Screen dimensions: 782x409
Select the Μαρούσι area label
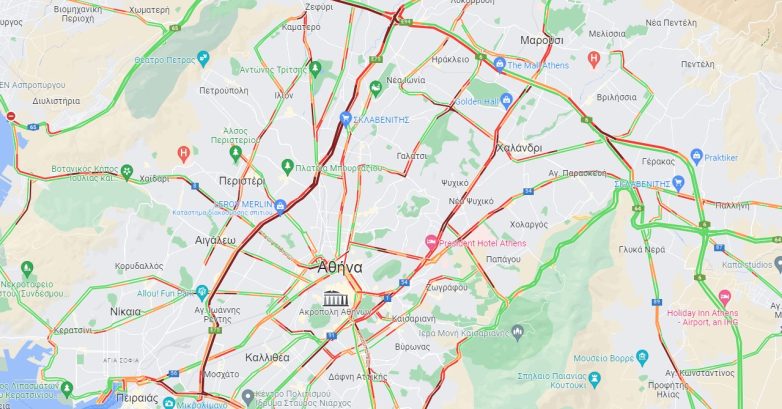tap(542, 40)
